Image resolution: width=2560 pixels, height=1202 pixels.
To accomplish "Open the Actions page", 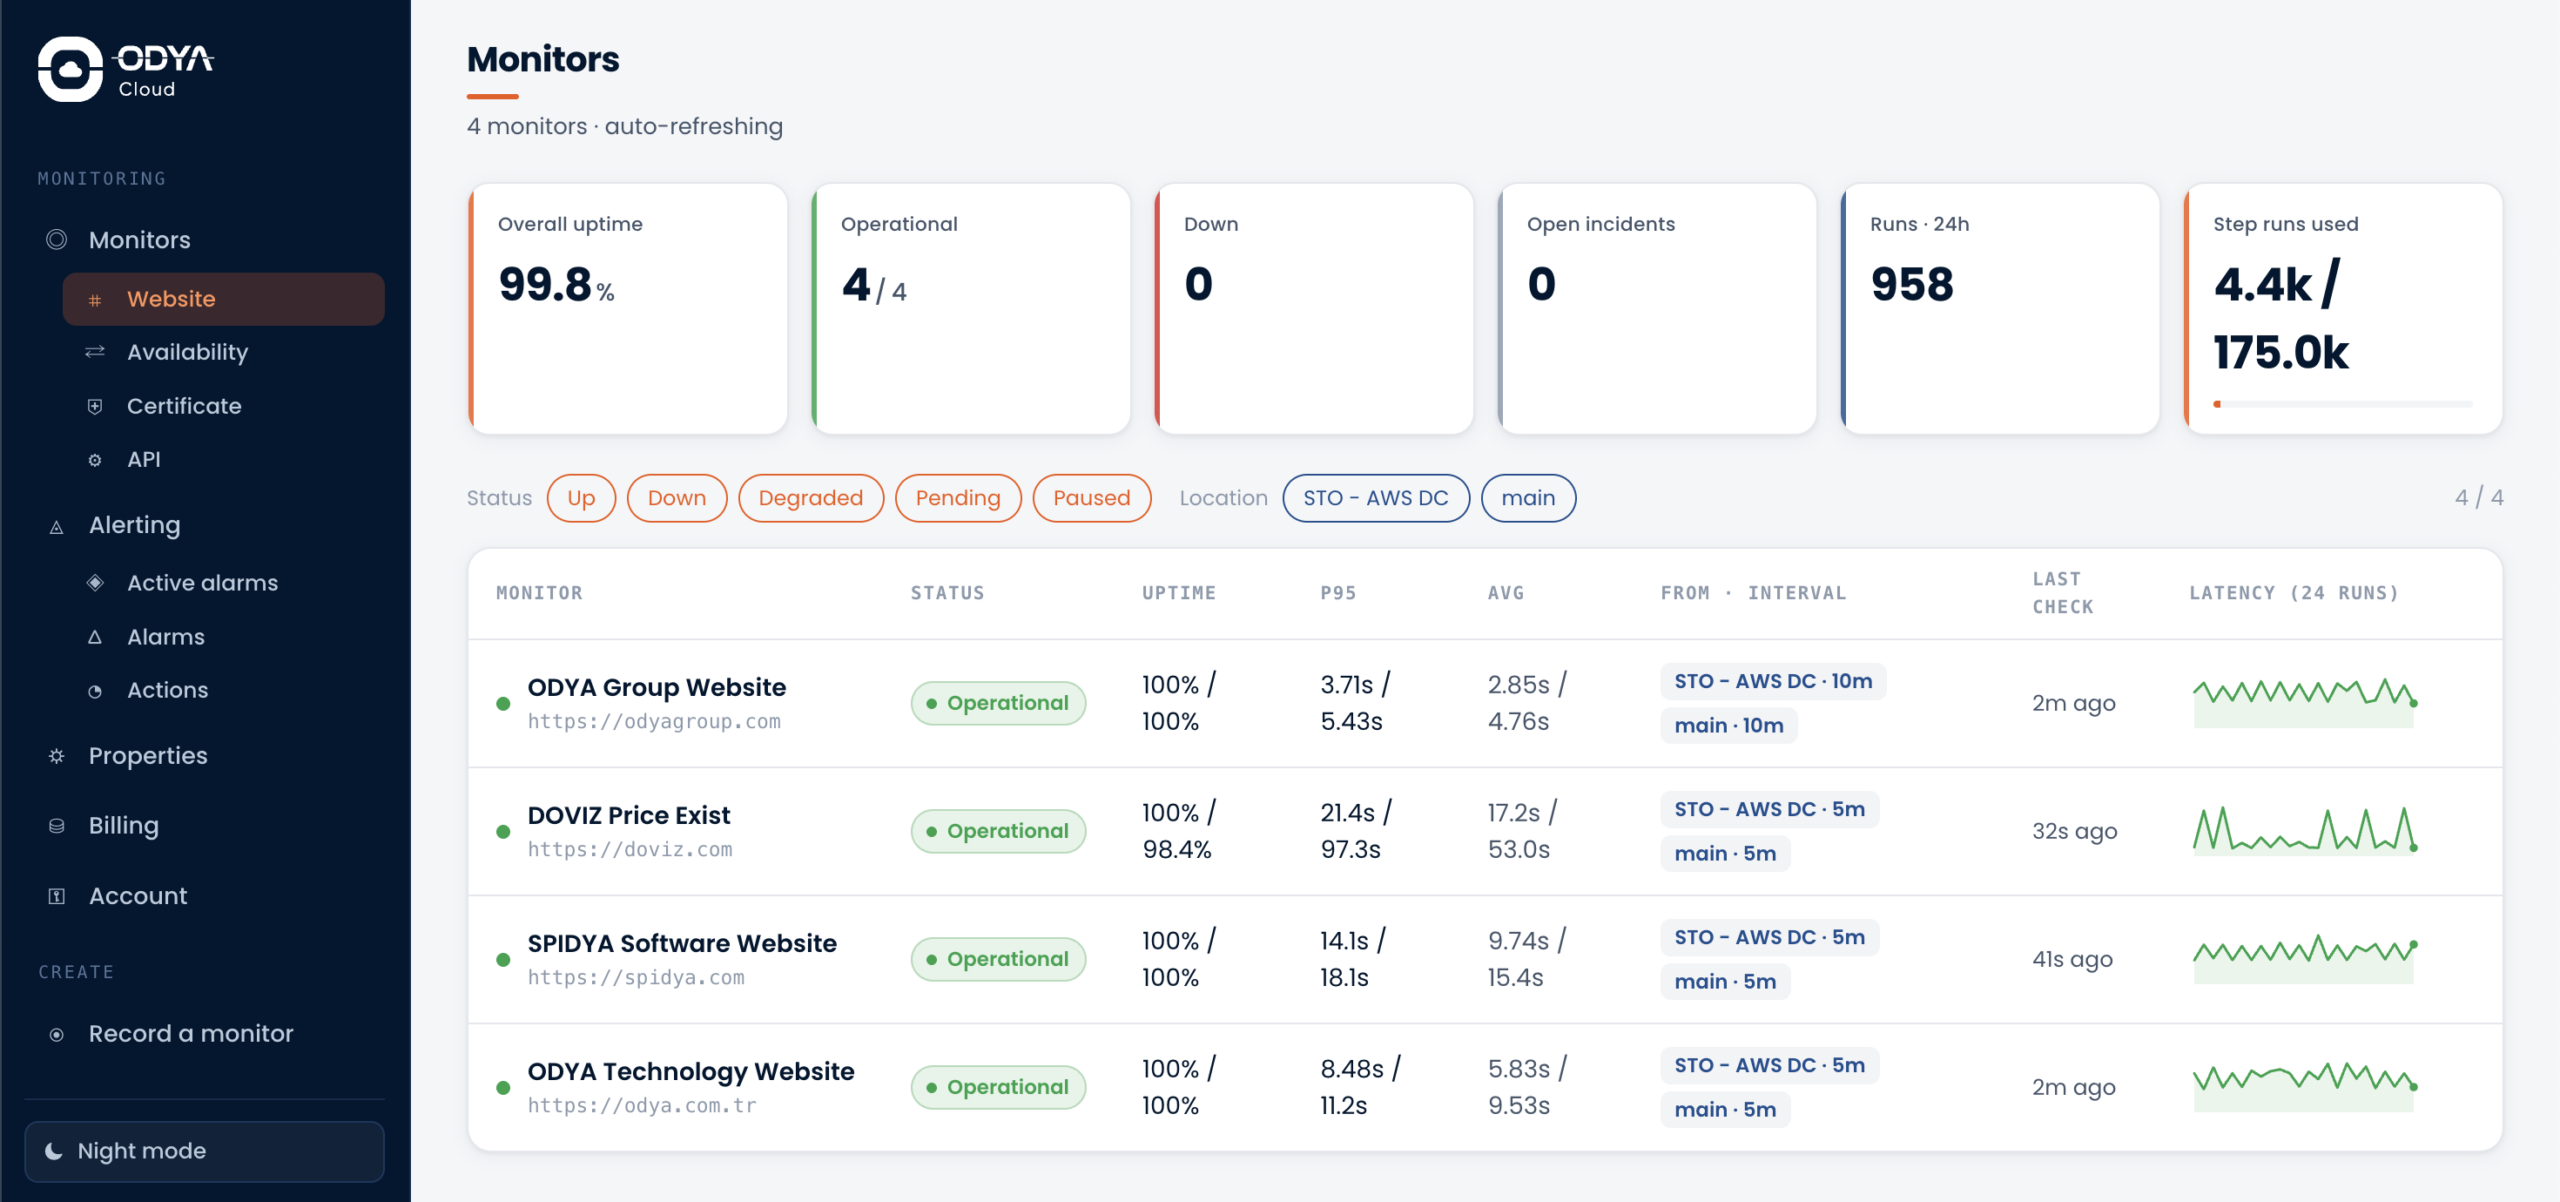I will pyautogui.click(x=224, y=690).
